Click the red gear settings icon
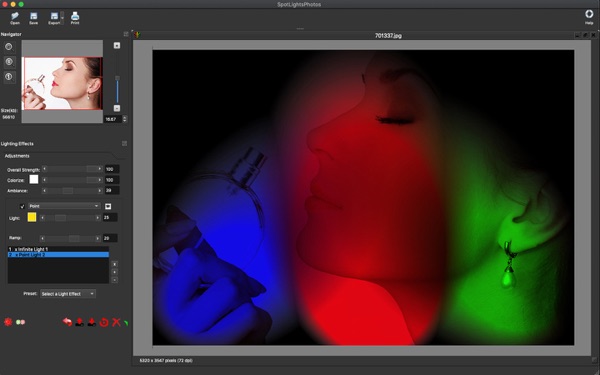The width and height of the screenshot is (600, 375). click(8, 322)
